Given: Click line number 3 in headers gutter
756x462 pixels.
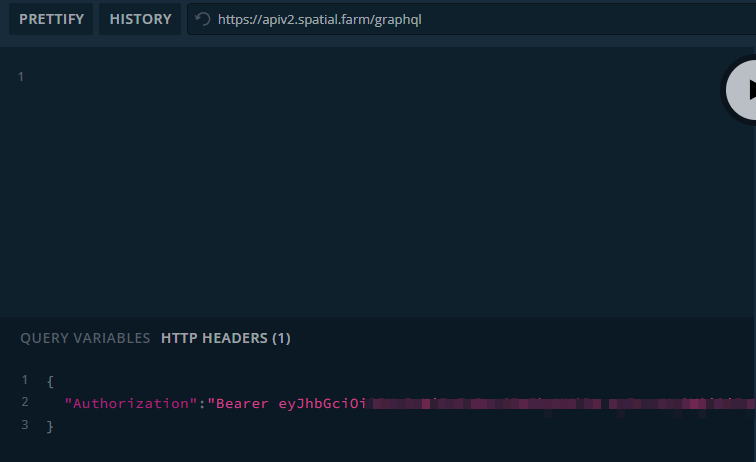Looking at the screenshot, I should tap(25, 425).
